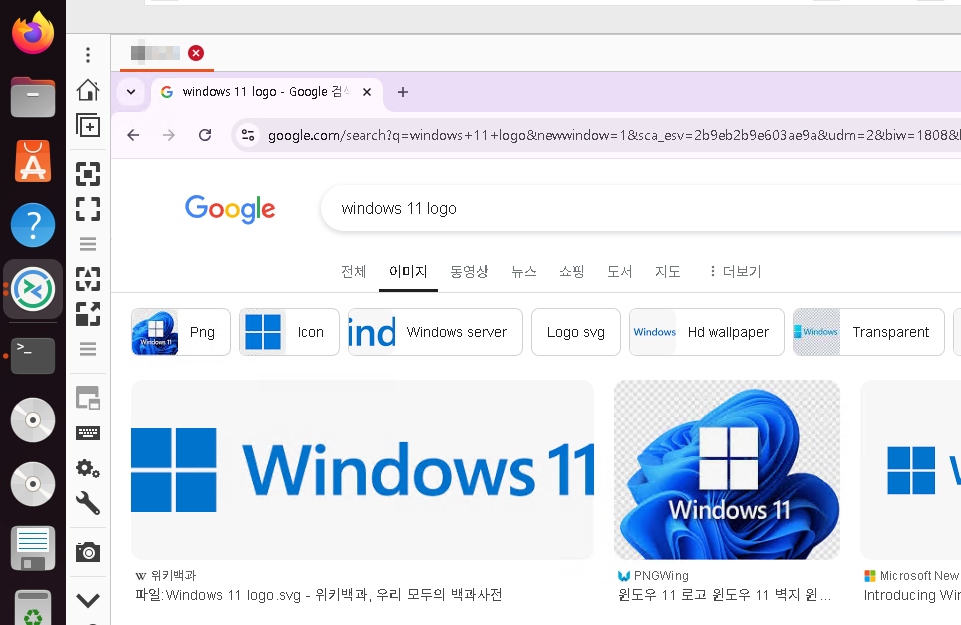This screenshot has height=625, width=961.
Task: Click the Remmina icon in the dock
Action: (32, 289)
